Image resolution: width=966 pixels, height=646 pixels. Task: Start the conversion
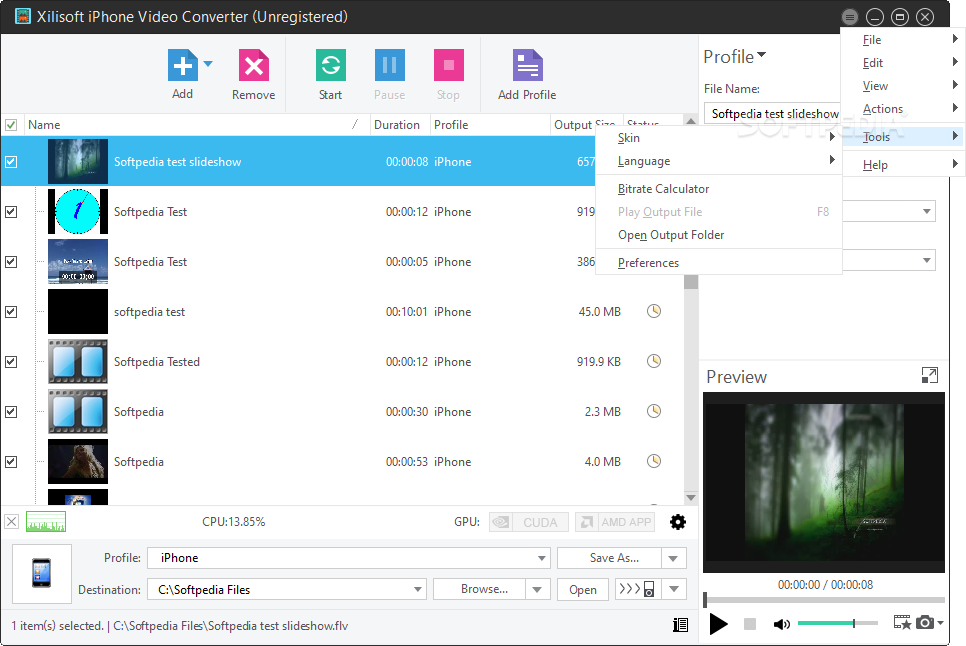coord(331,65)
